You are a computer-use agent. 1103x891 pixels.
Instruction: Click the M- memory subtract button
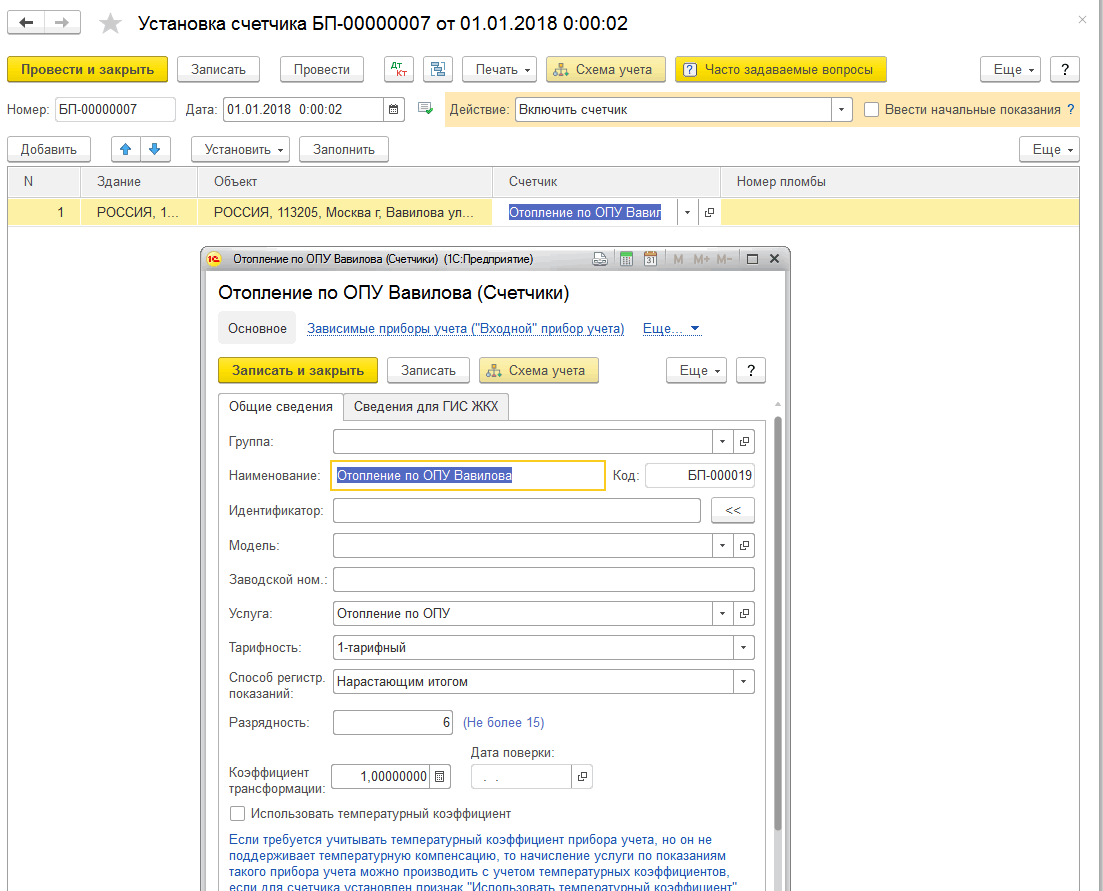point(724,259)
